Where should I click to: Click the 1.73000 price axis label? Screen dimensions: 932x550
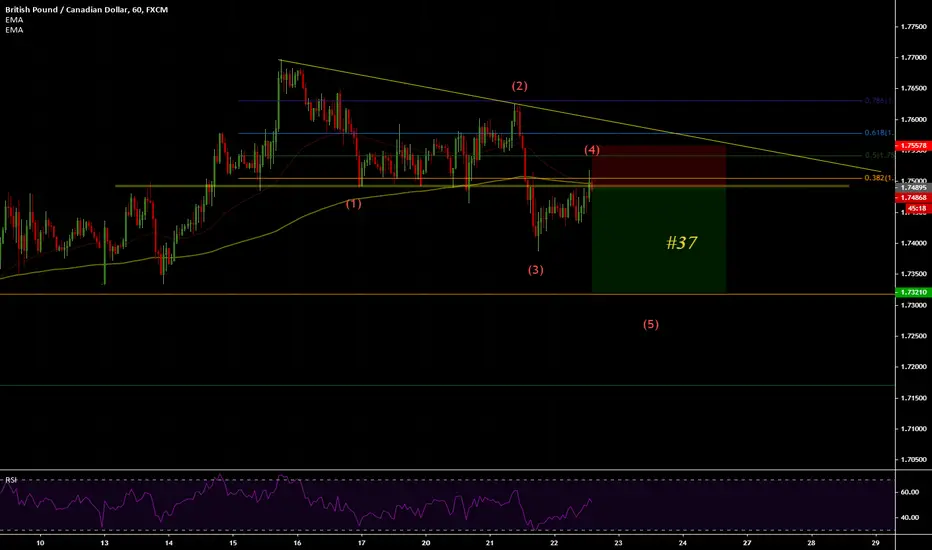pos(914,305)
